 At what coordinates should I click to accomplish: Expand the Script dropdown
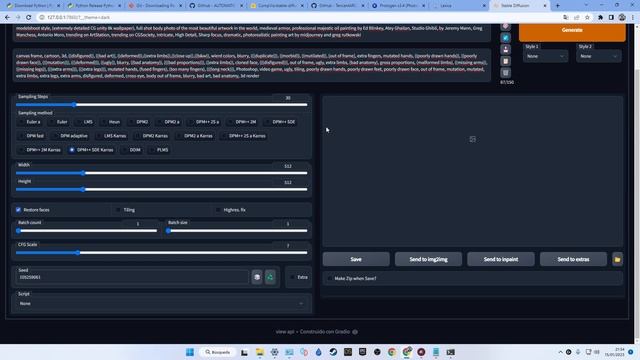[x=162, y=304]
